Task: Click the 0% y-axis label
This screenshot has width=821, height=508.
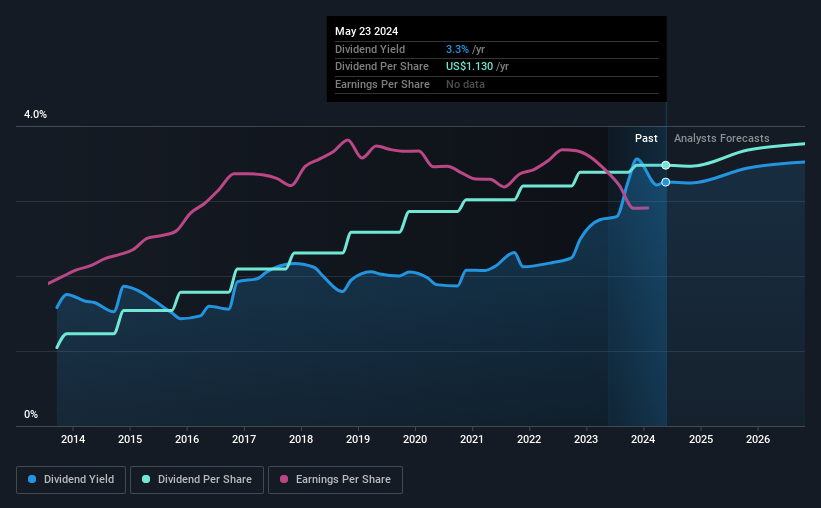Action: (31, 414)
